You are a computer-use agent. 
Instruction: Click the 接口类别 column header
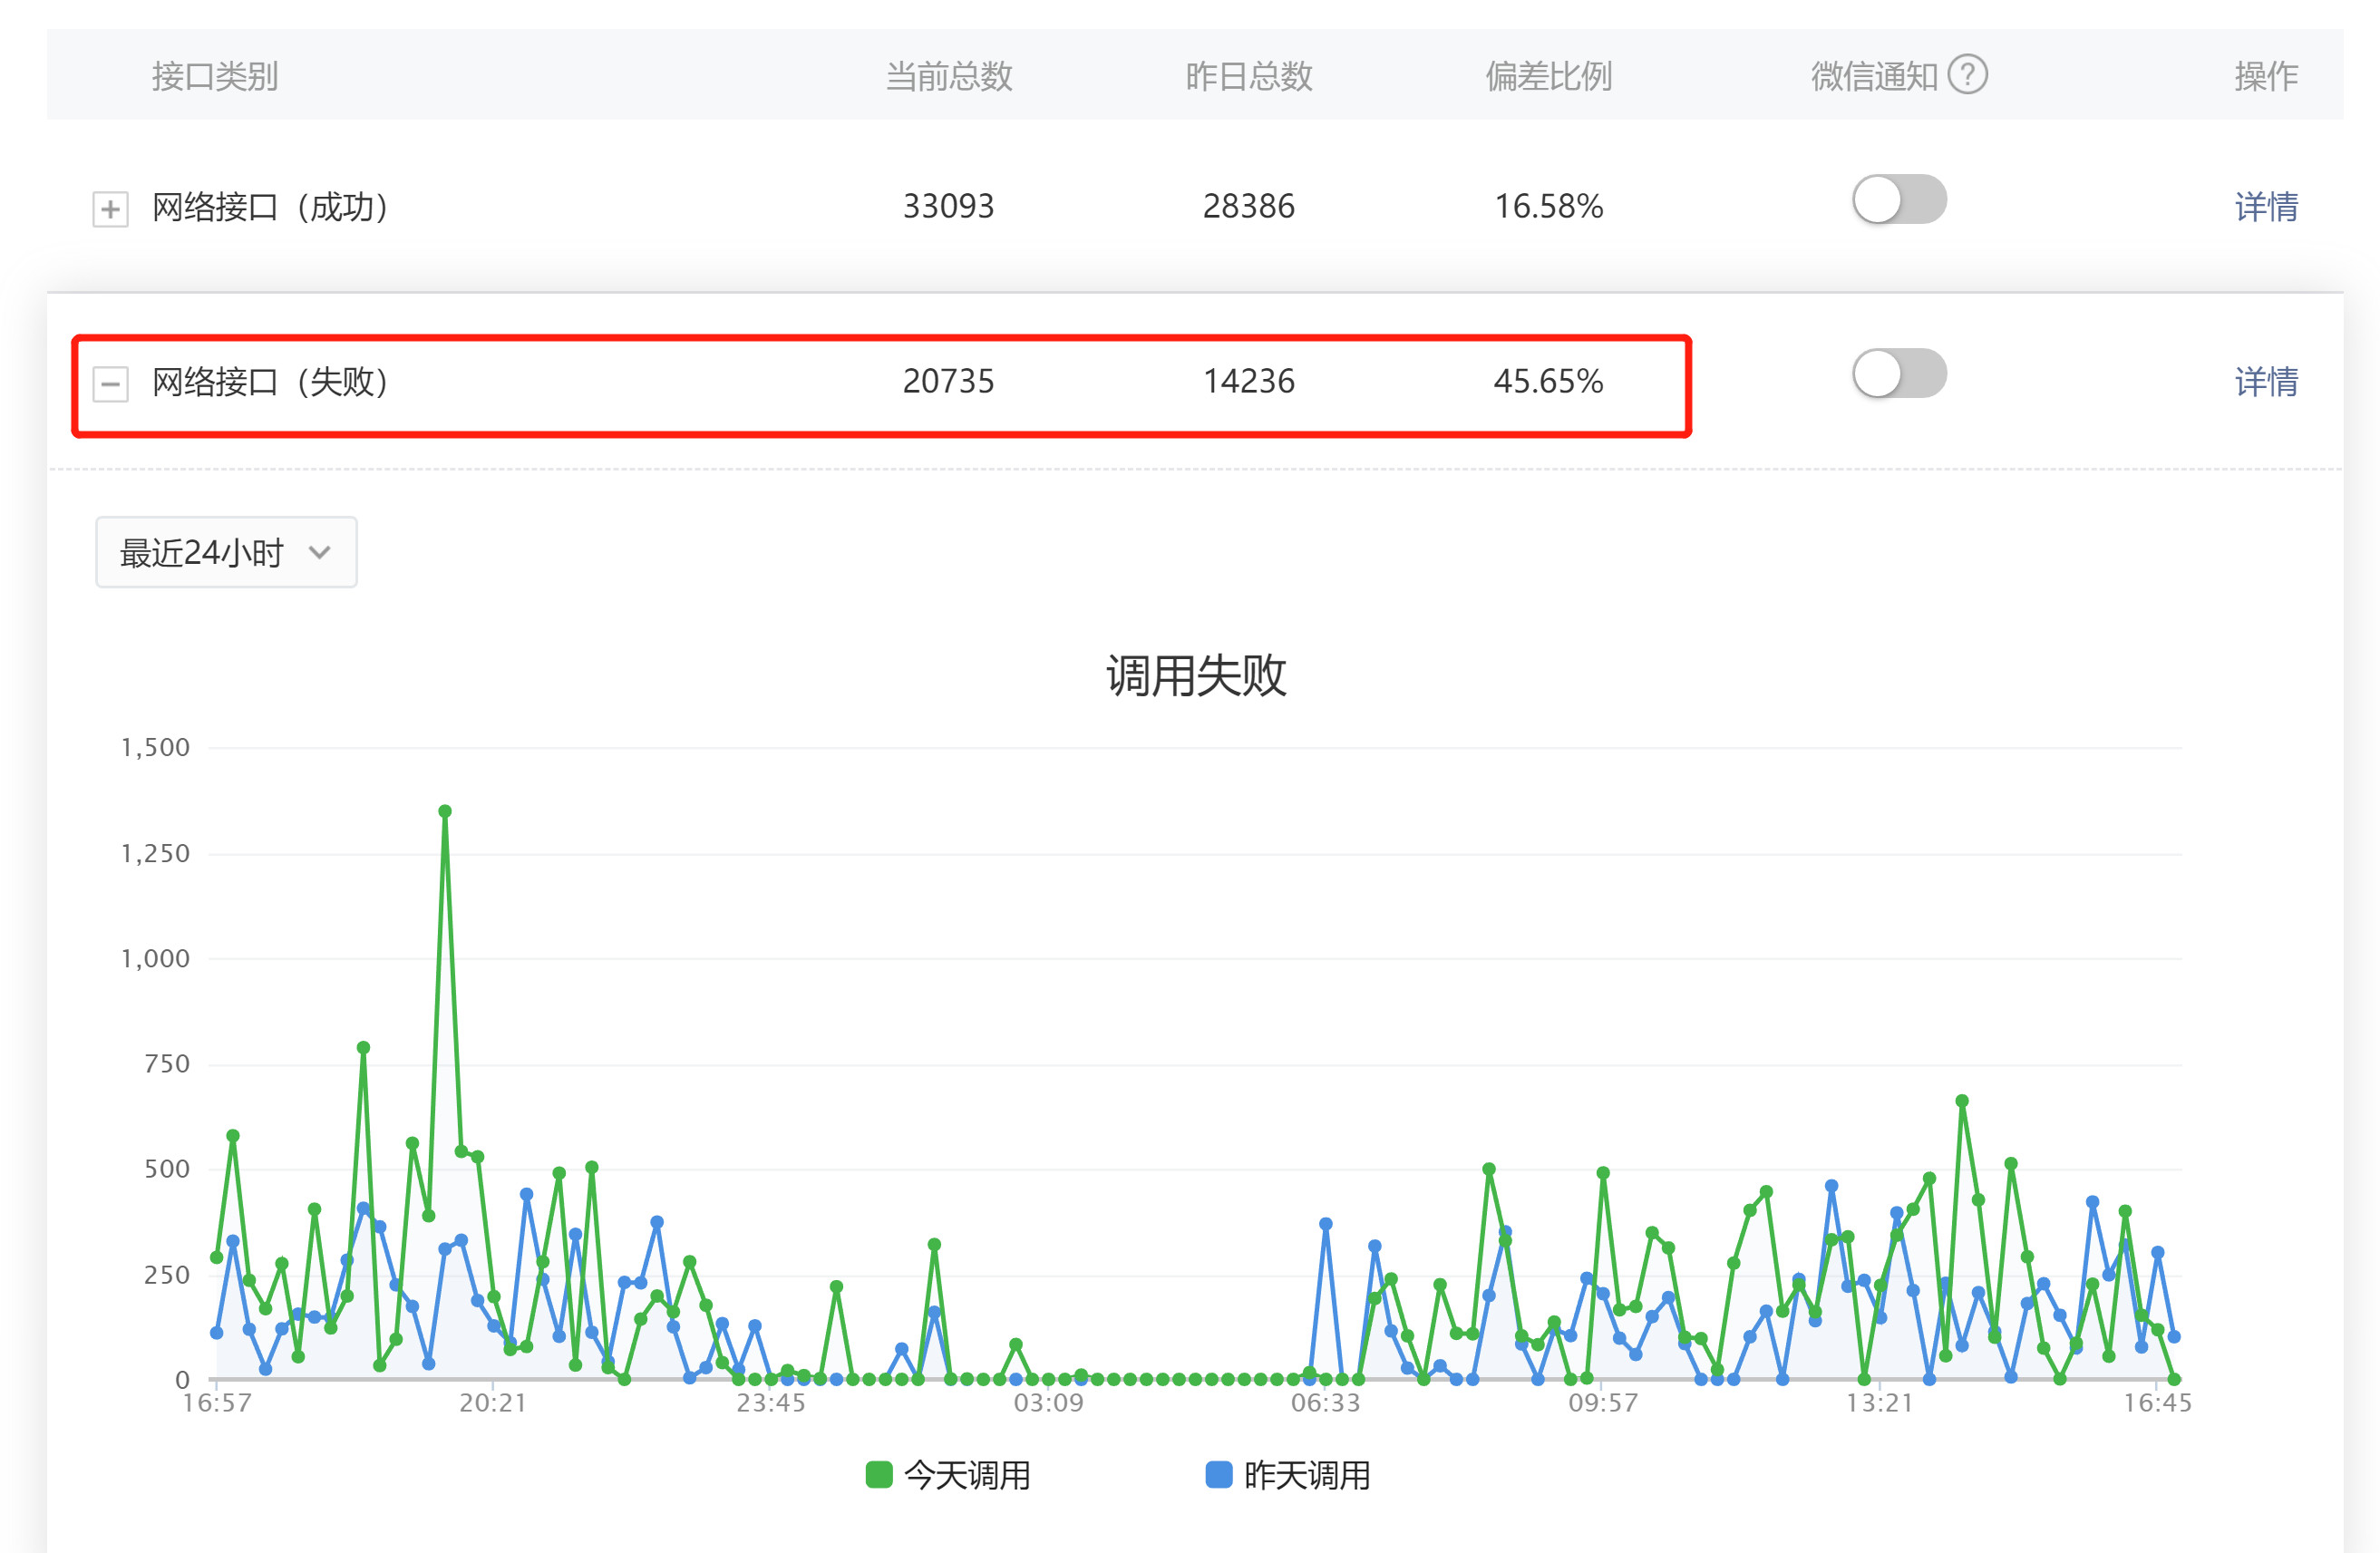214,76
